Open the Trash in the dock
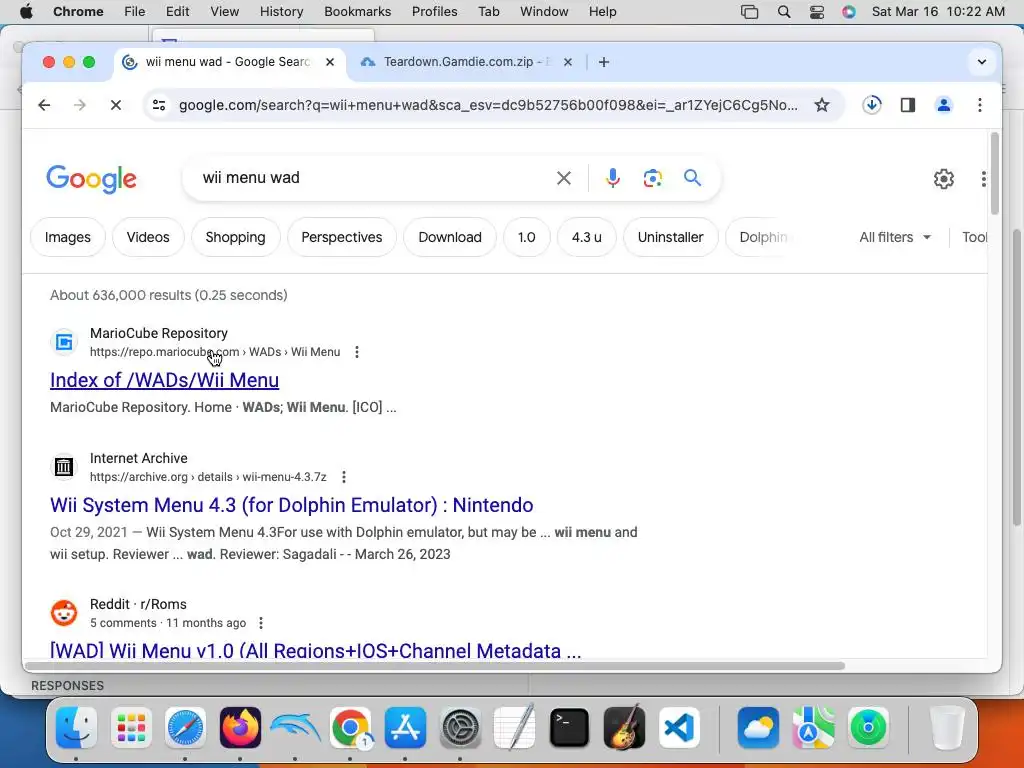Viewport: 1024px width, 768px height. [947, 728]
